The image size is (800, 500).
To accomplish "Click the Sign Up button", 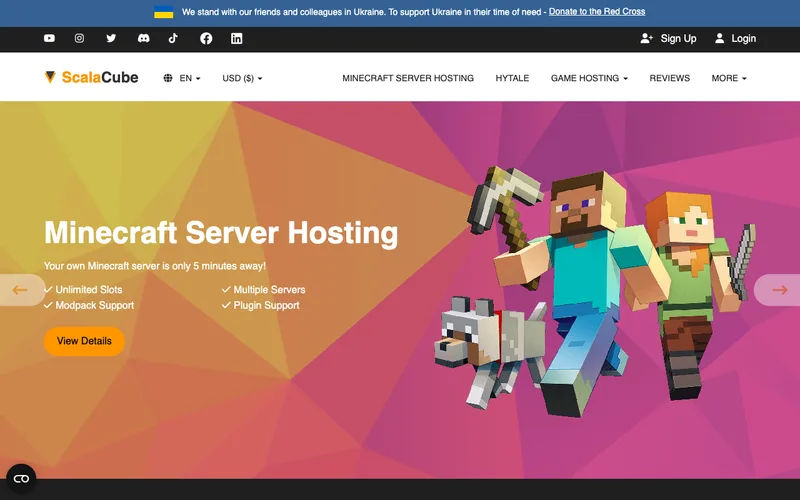I will 668,38.
